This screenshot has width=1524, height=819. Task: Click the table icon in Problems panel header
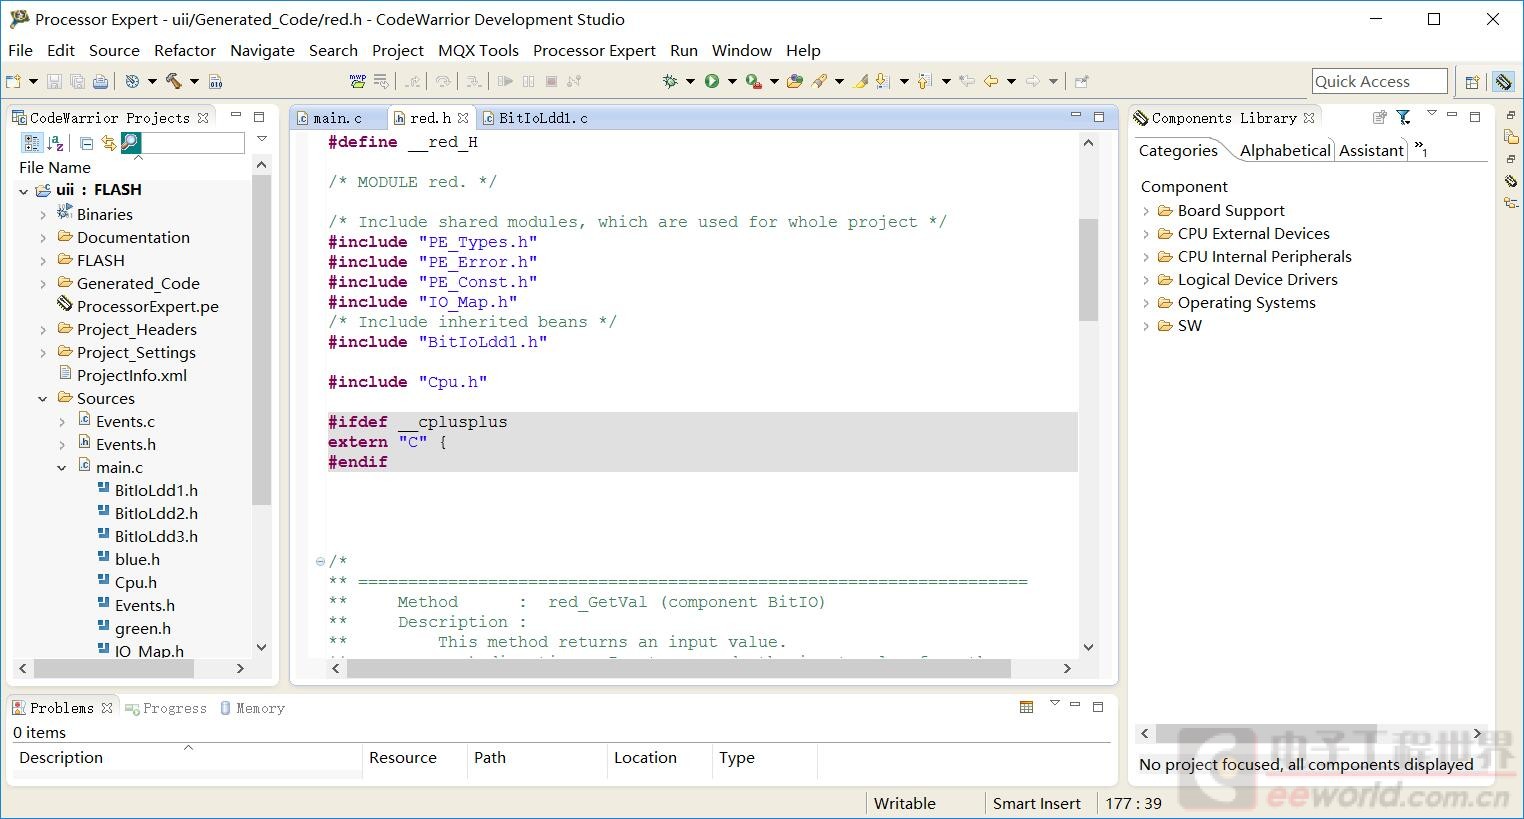point(1026,707)
